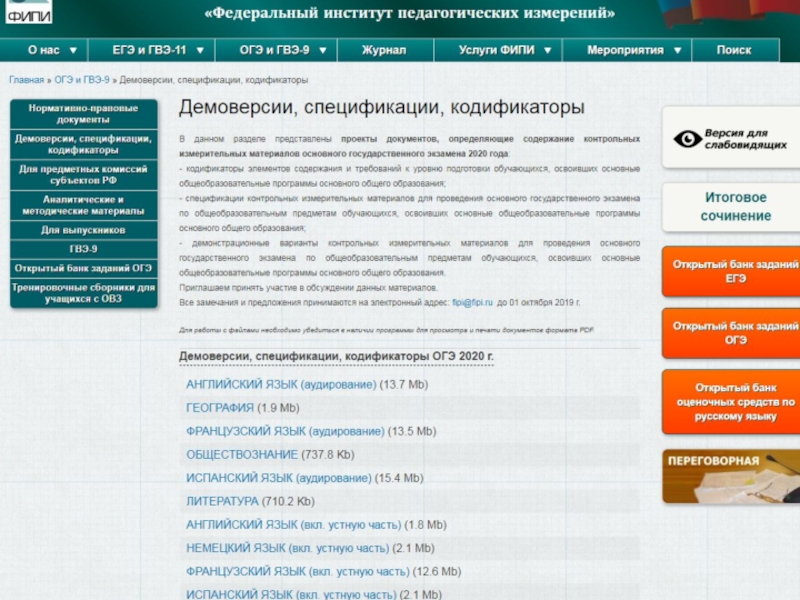
Task: Download ОБЩЕСТВОЗНАНИЕ file
Action: 242,455
